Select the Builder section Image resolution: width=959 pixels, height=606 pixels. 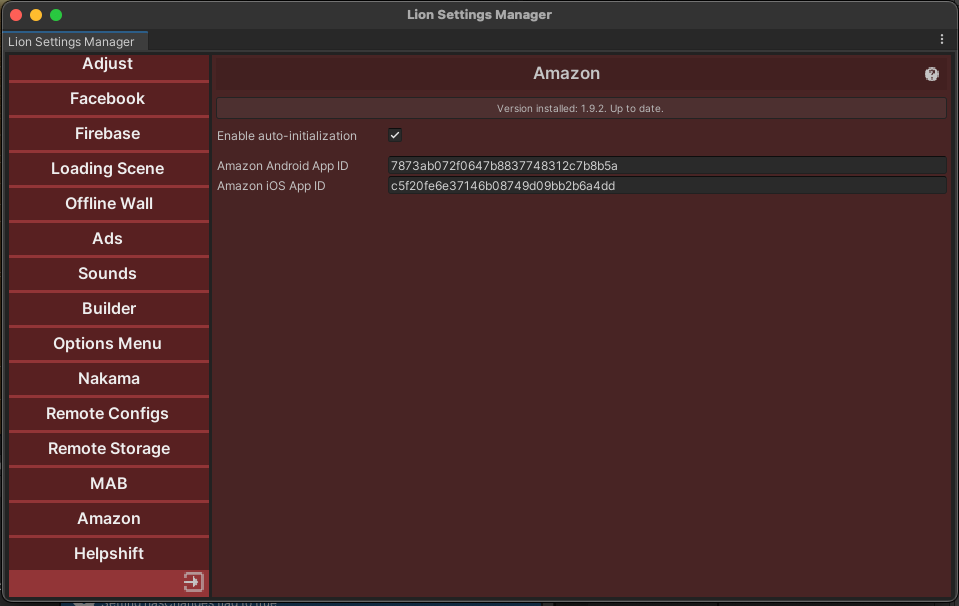click(x=109, y=308)
